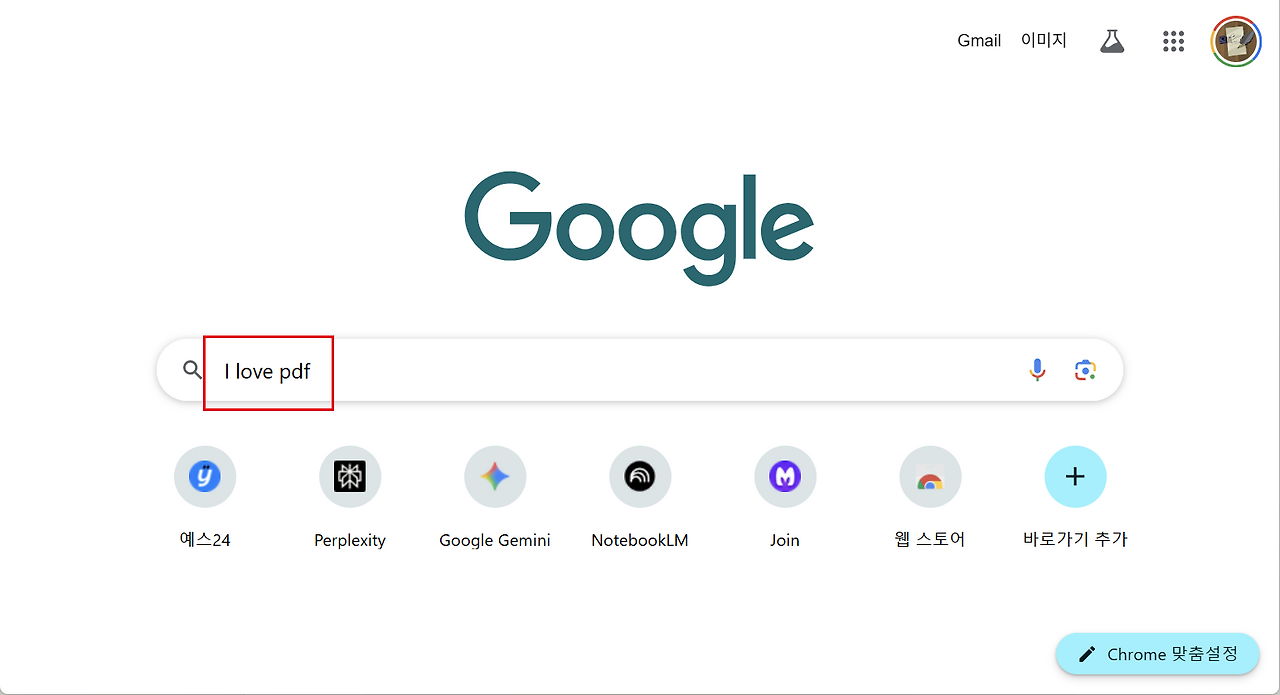Open the Perplexity shortcut icon
Image resolution: width=1280 pixels, height=695 pixels.
click(x=350, y=477)
